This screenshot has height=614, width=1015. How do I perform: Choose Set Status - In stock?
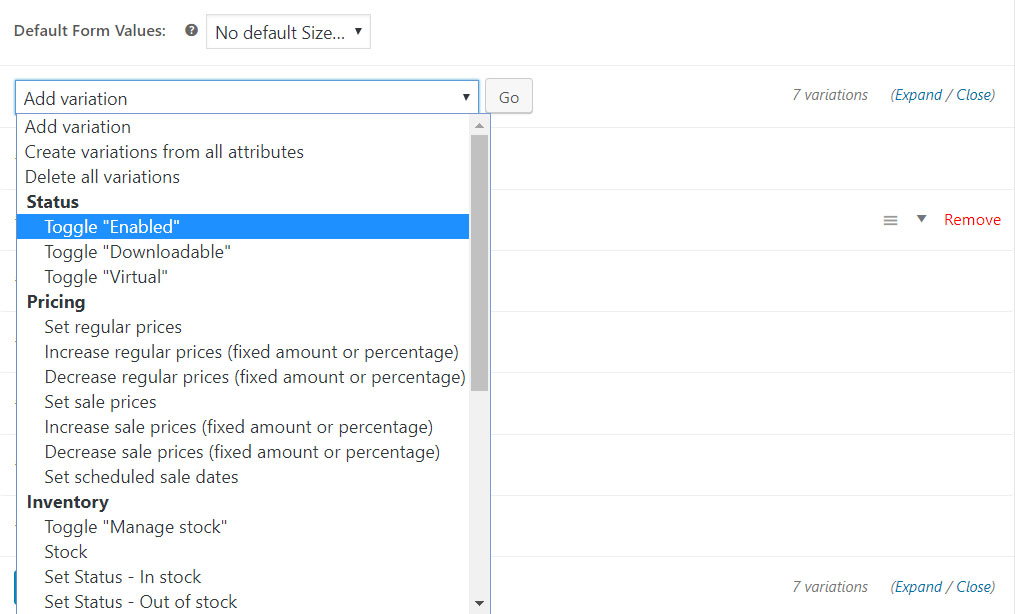coord(243,576)
